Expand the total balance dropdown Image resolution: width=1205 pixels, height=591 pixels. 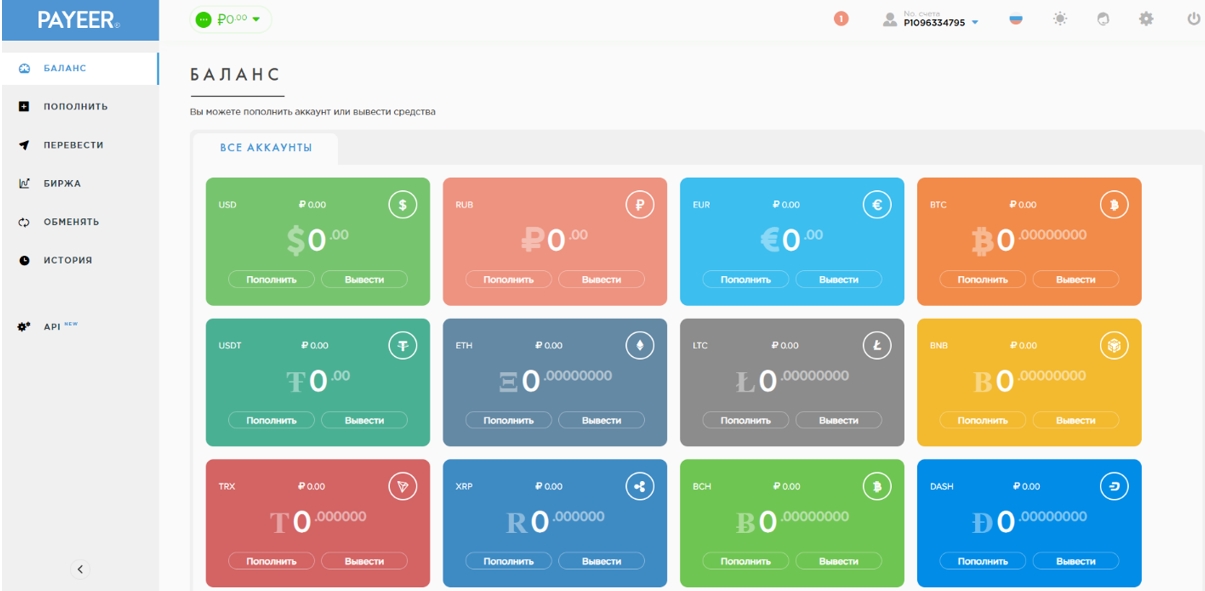[230, 19]
